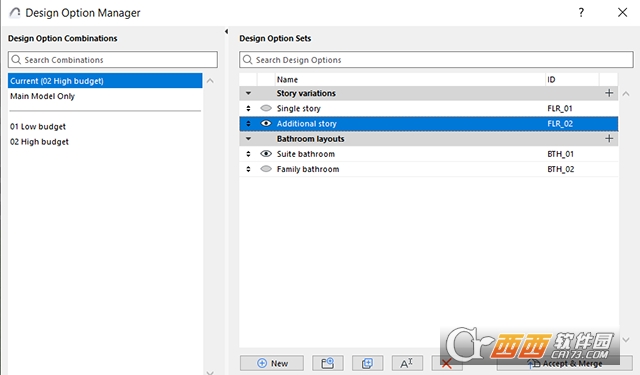Click the Search Combinations field

click(113, 60)
